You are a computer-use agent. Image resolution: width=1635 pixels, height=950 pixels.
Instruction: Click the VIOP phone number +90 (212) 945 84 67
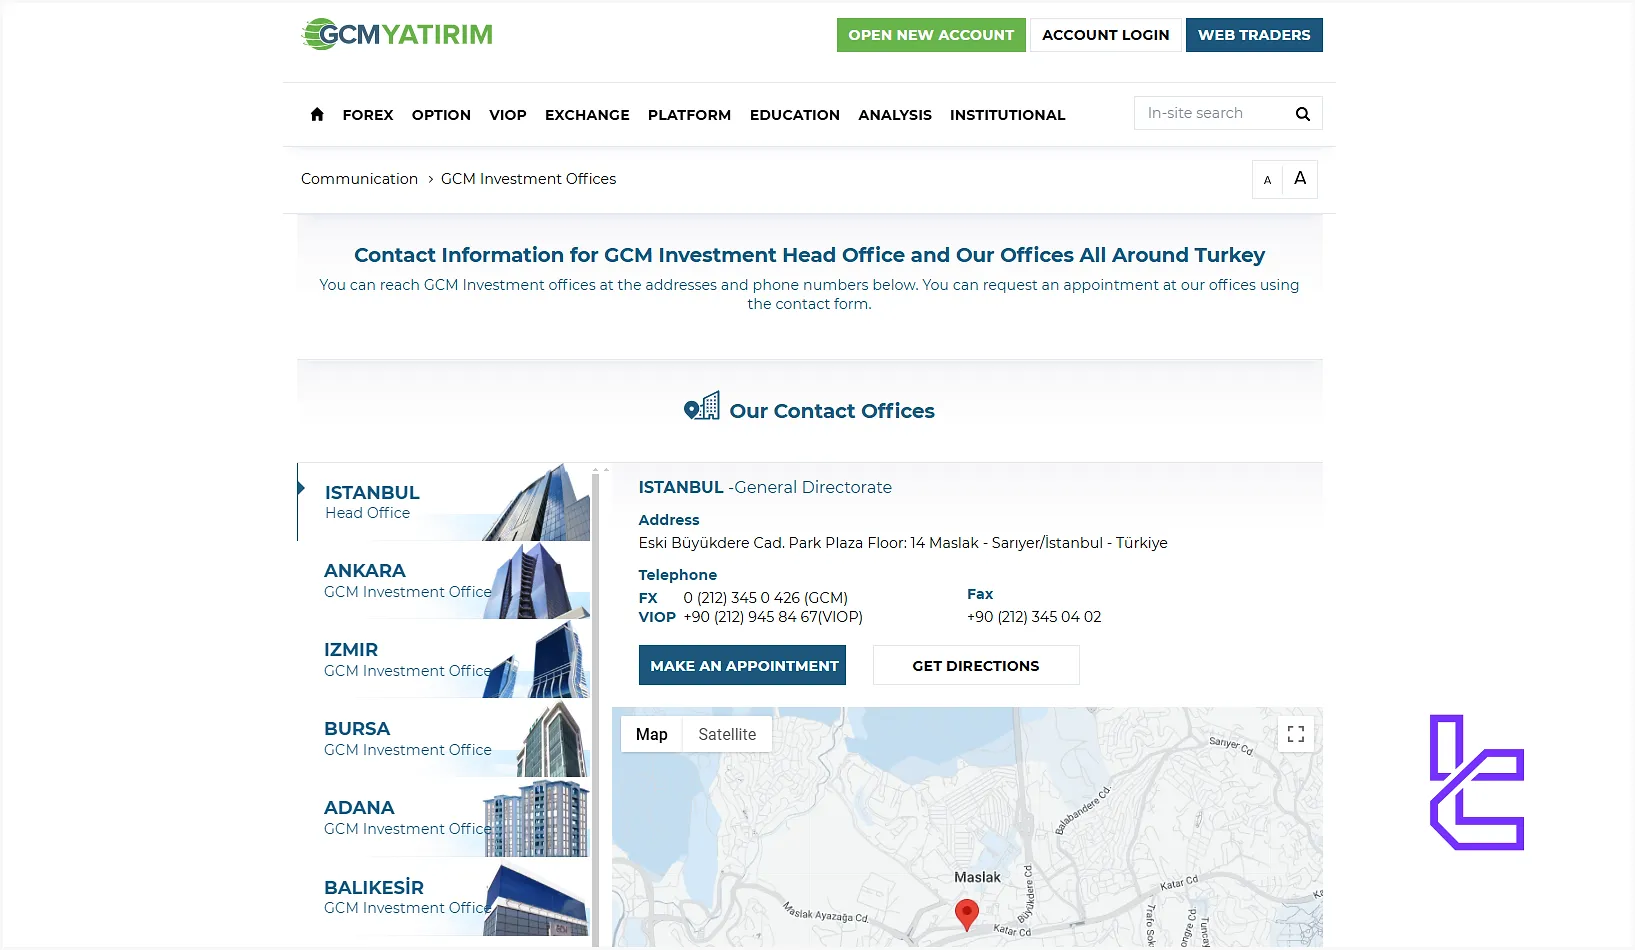(773, 617)
